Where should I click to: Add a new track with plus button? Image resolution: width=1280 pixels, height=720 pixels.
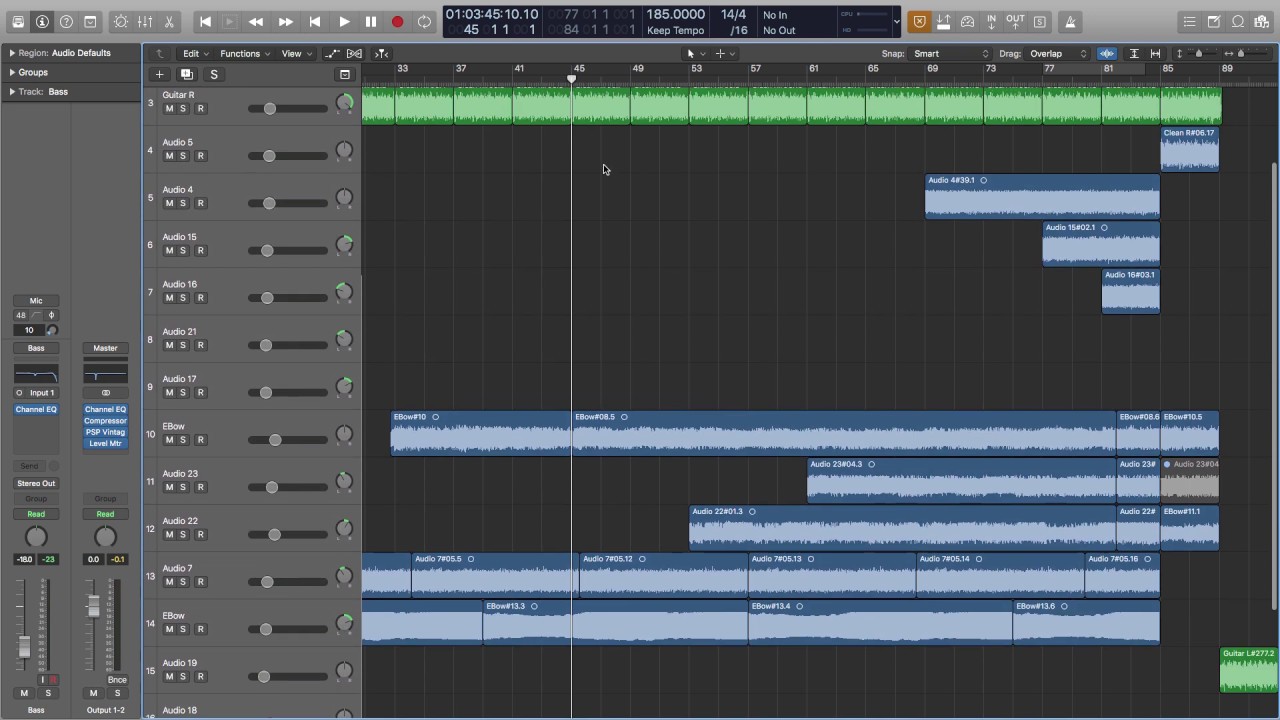point(159,74)
